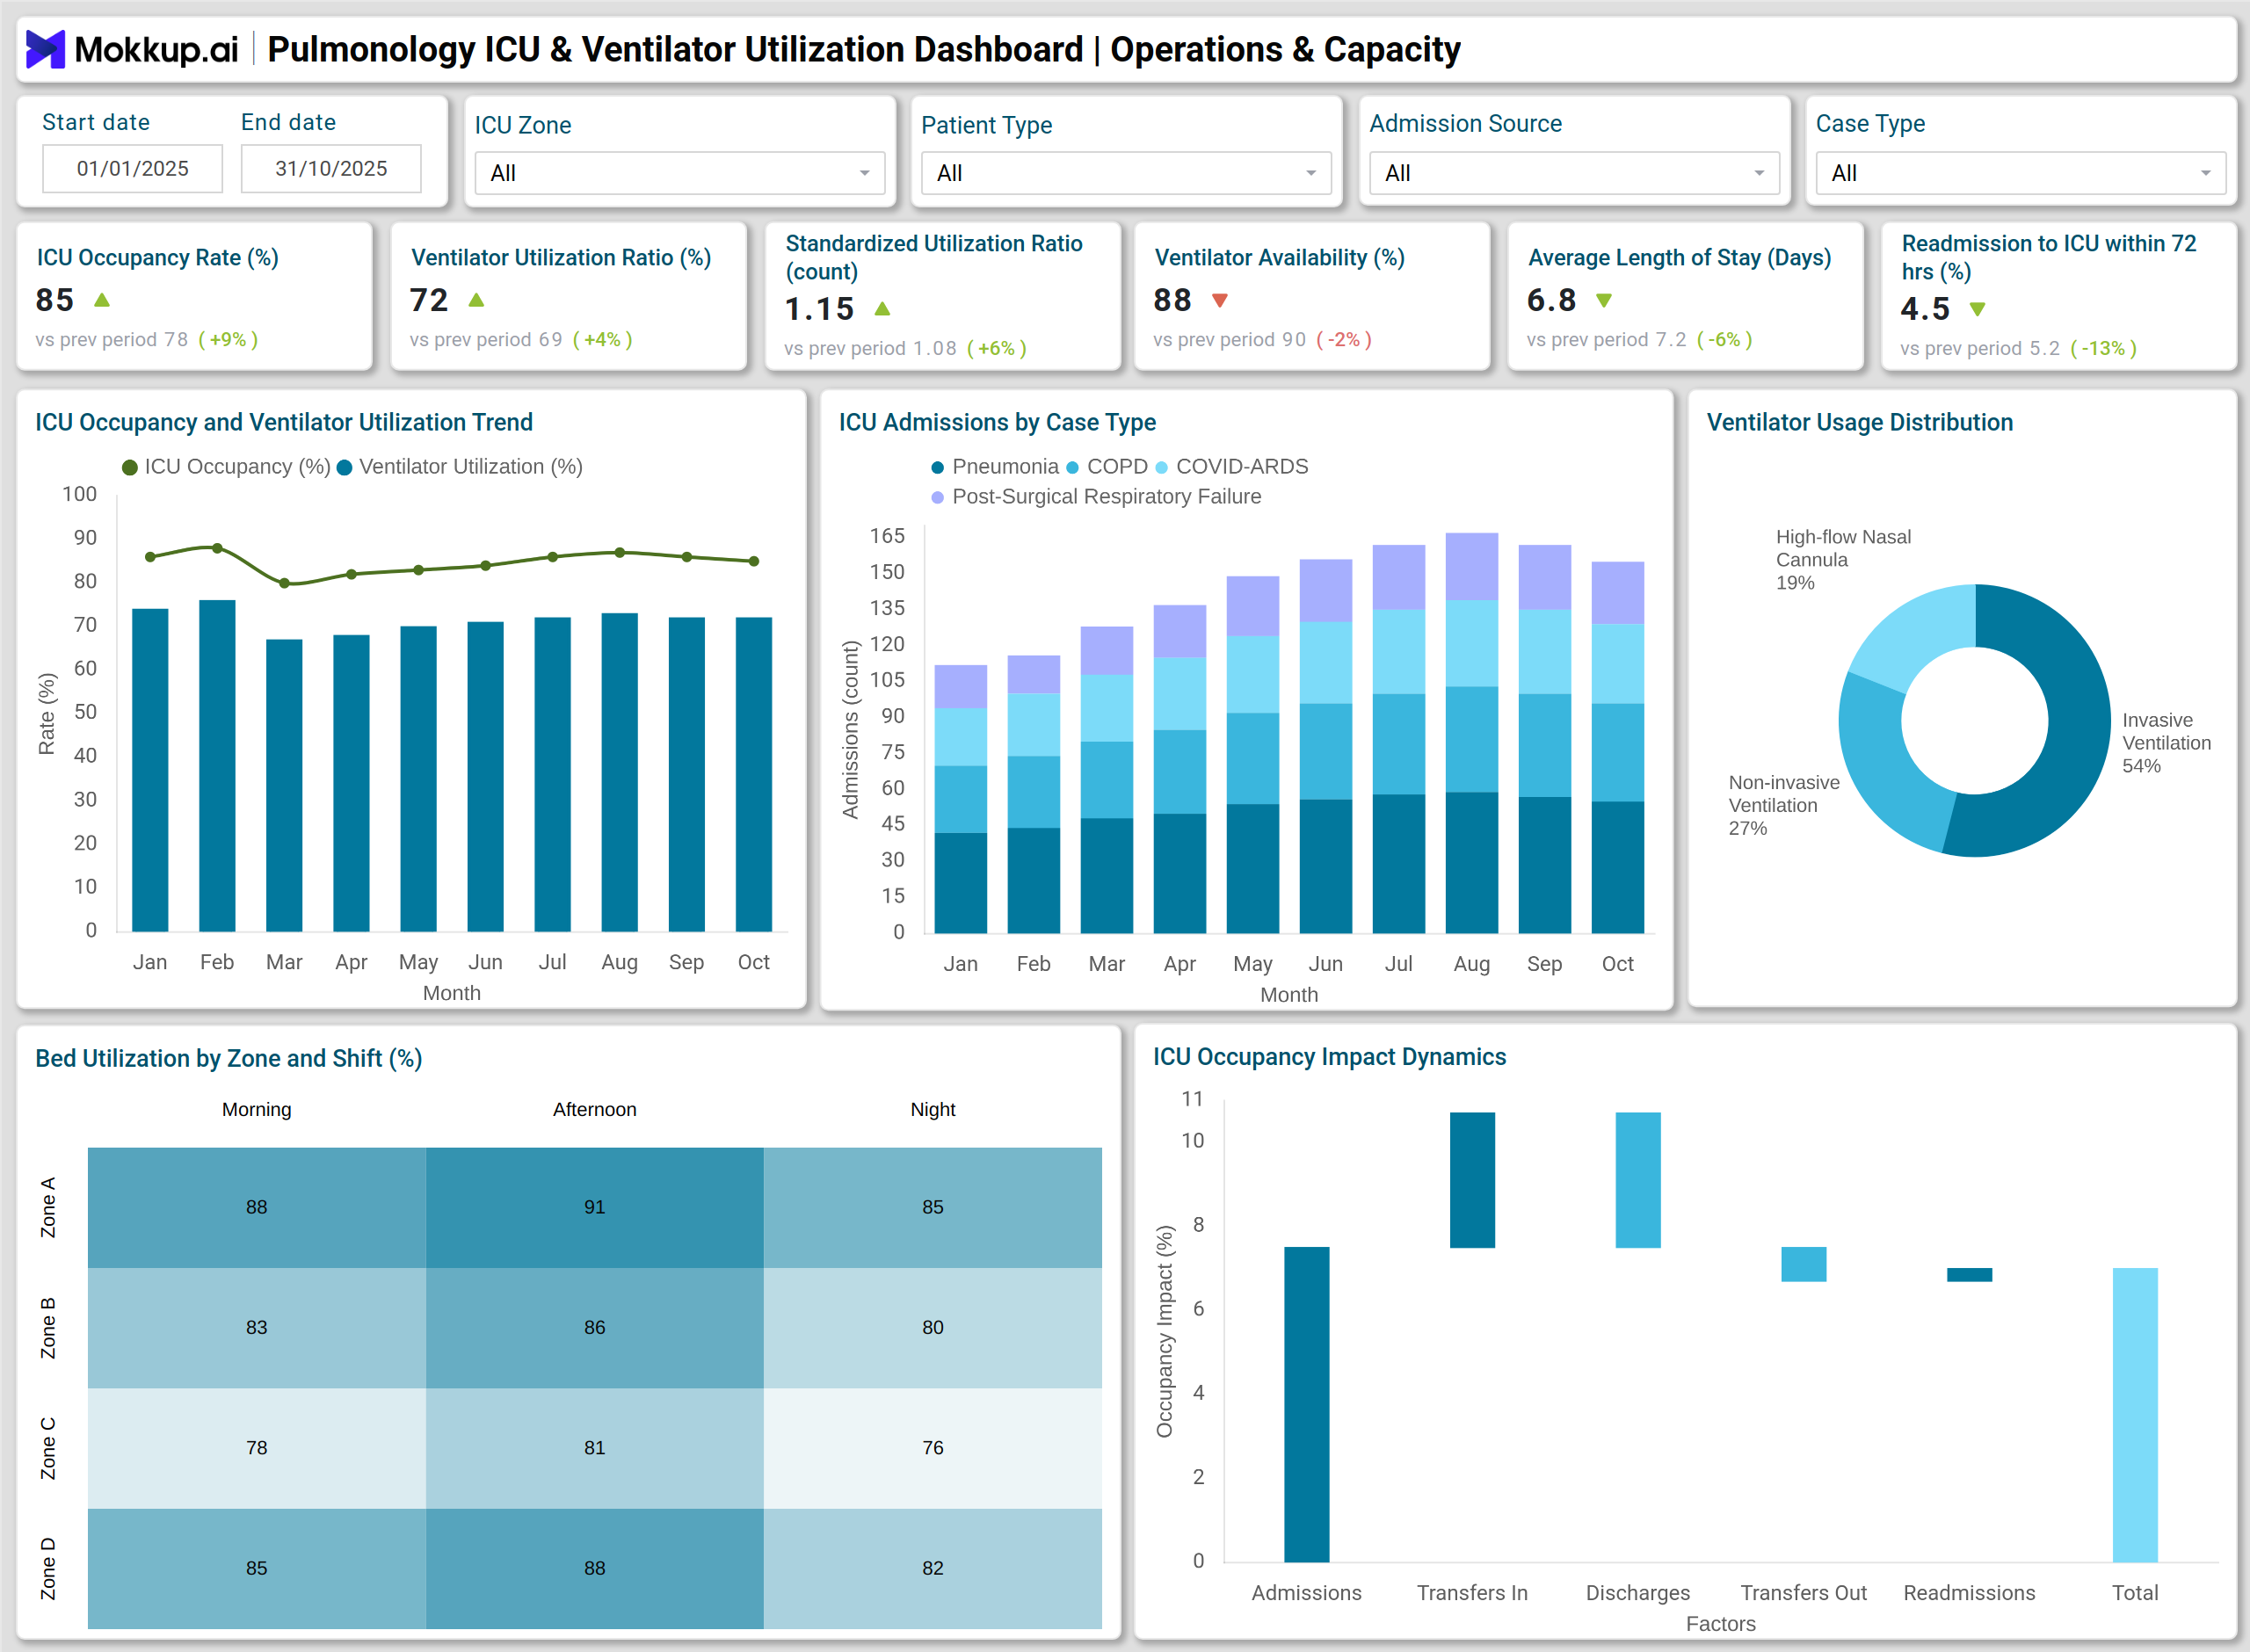
Task: Click the Zone A Afternoon cell showing 91
Action: (x=594, y=1207)
